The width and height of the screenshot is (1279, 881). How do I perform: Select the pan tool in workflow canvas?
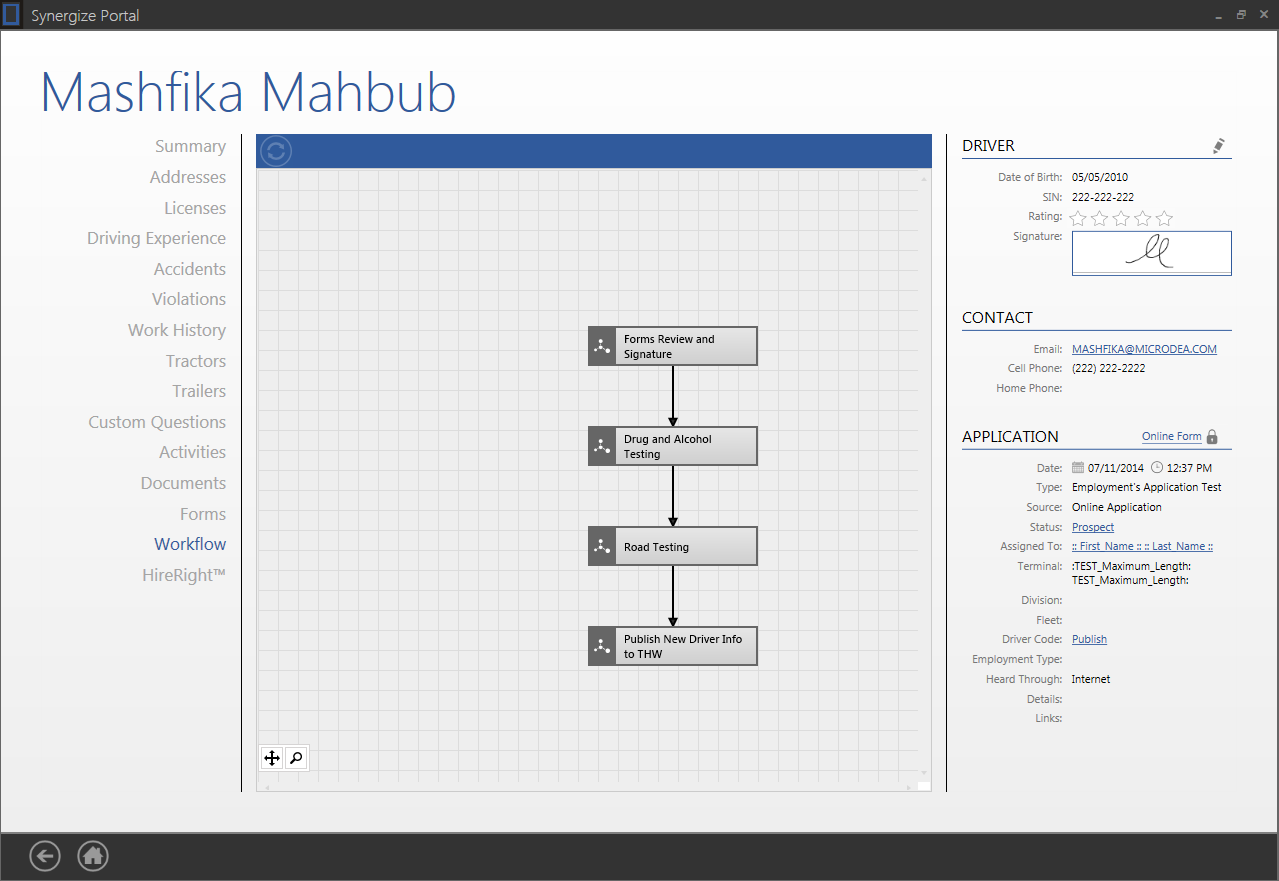tap(271, 758)
